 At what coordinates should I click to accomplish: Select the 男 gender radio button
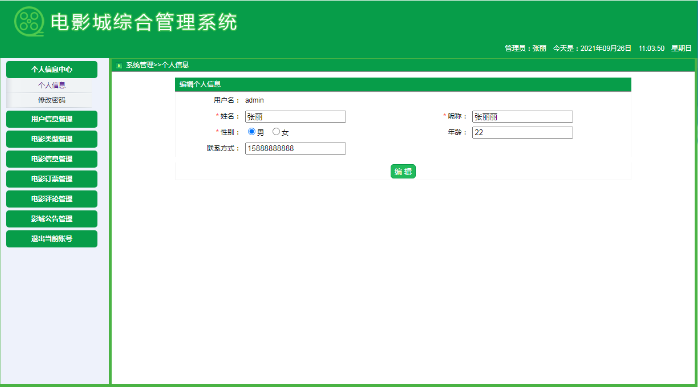coord(252,131)
